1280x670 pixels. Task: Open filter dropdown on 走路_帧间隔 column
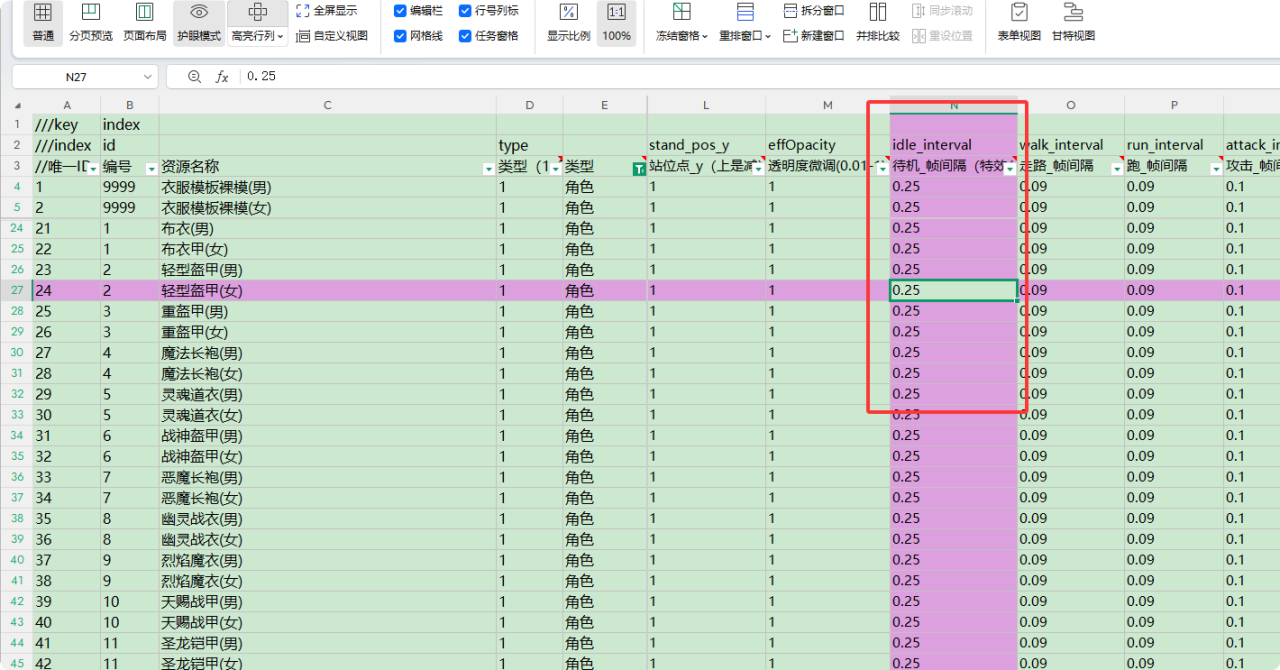(1116, 169)
